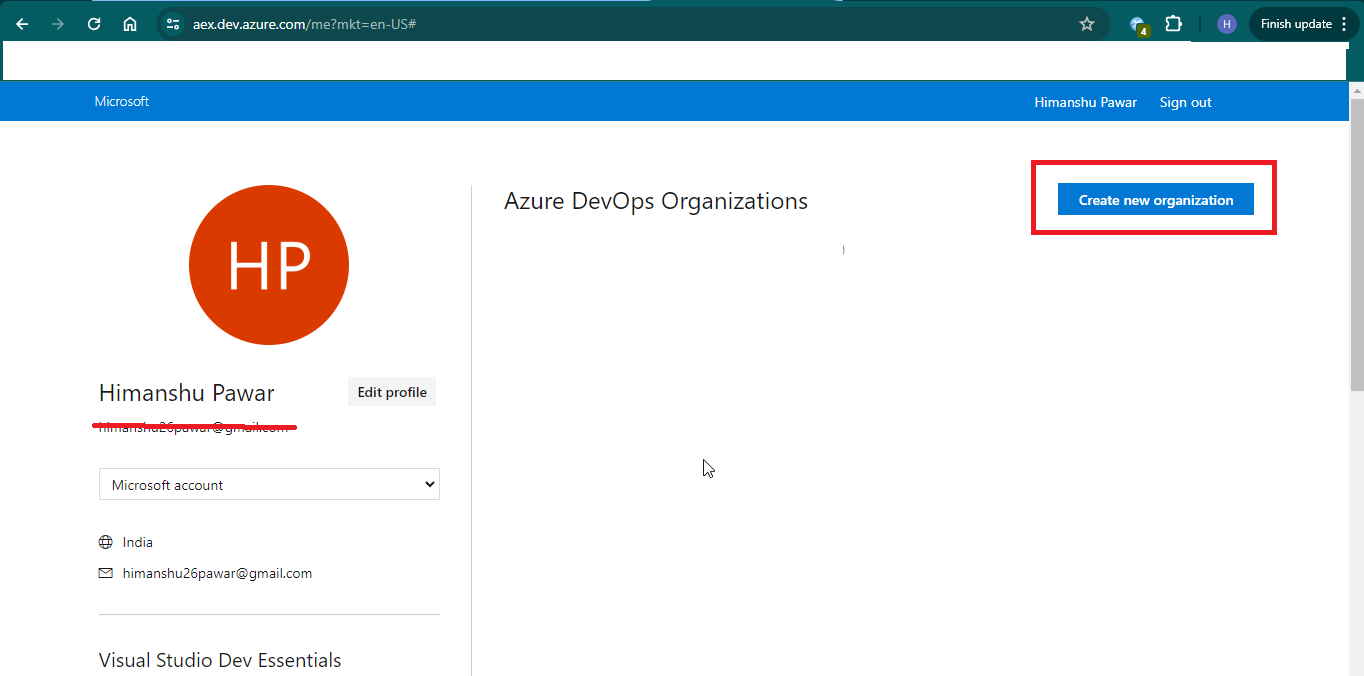This screenshot has height=676, width=1364.
Task: Edit the user profile
Action: coord(391,391)
